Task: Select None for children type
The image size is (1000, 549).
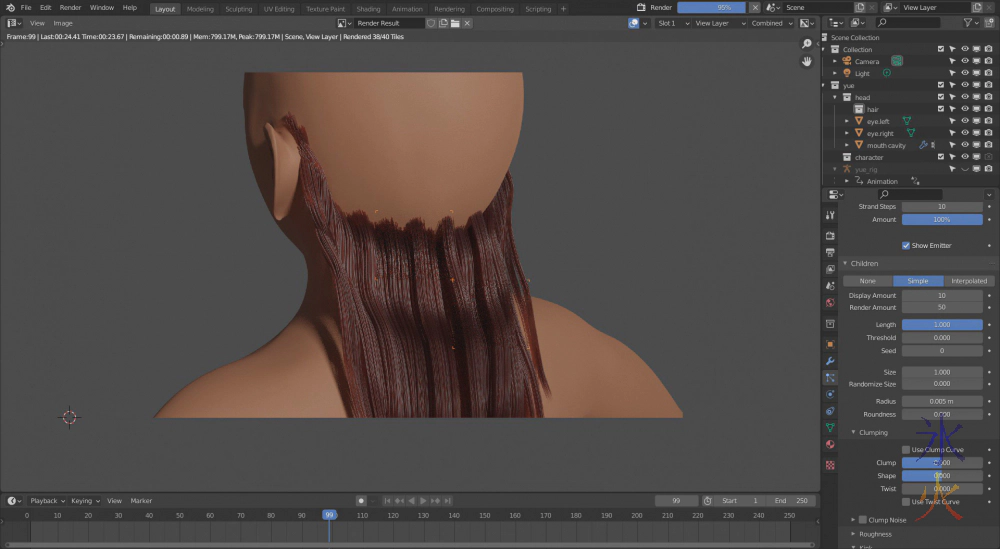Action: (x=867, y=281)
